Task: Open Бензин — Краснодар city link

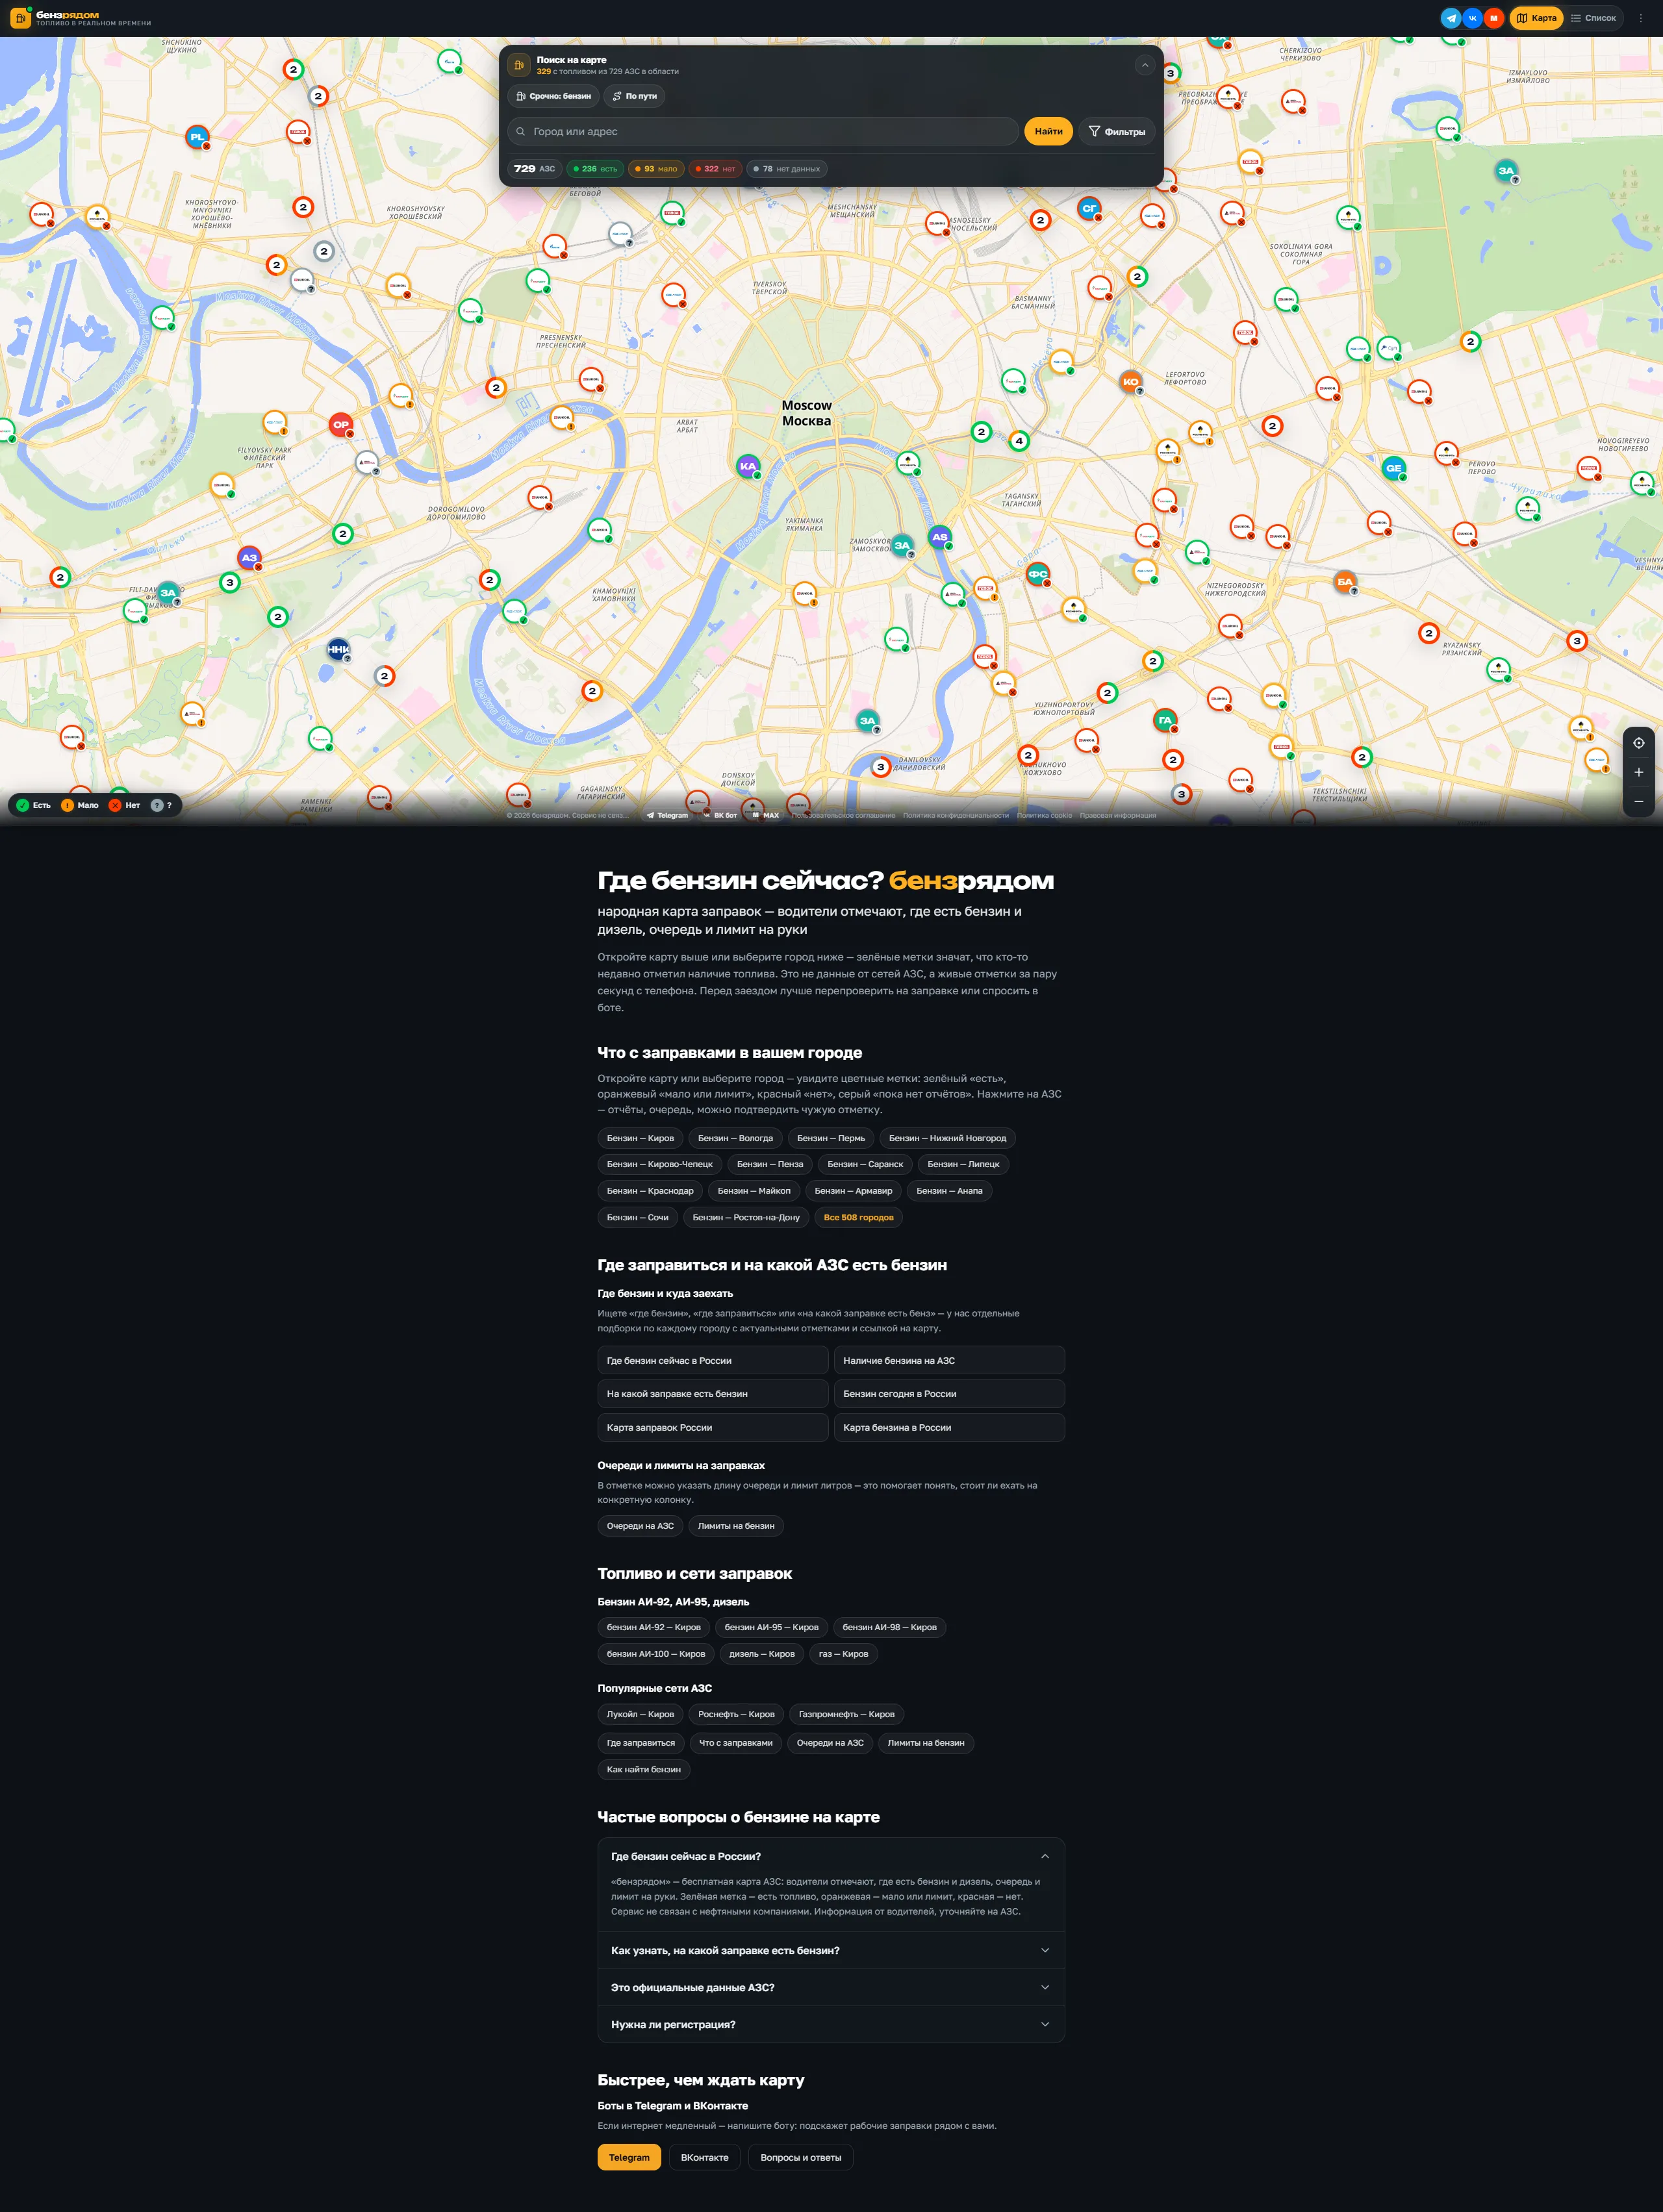Action: coord(650,1190)
